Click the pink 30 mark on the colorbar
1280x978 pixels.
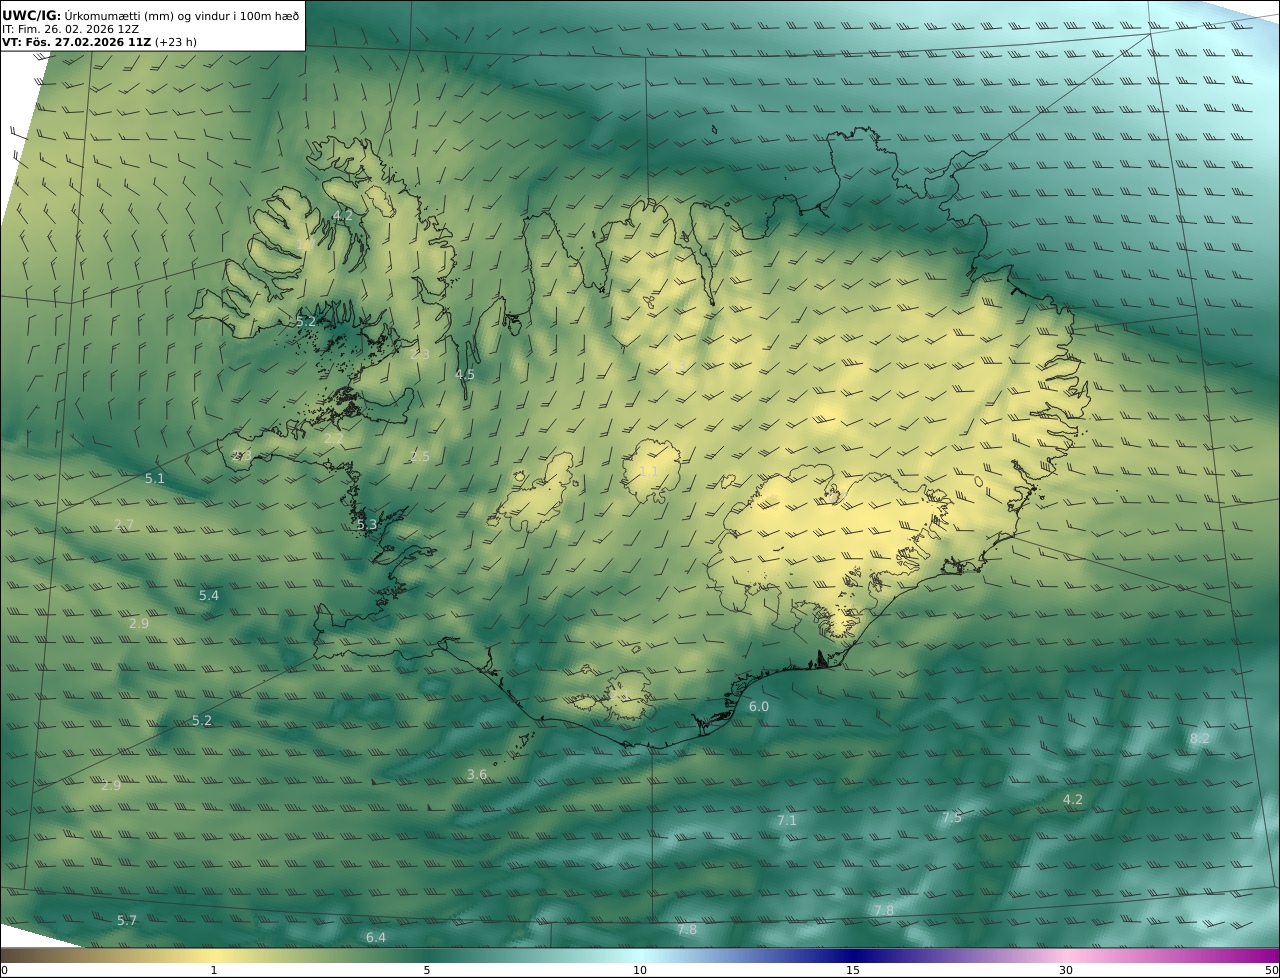[1066, 970]
